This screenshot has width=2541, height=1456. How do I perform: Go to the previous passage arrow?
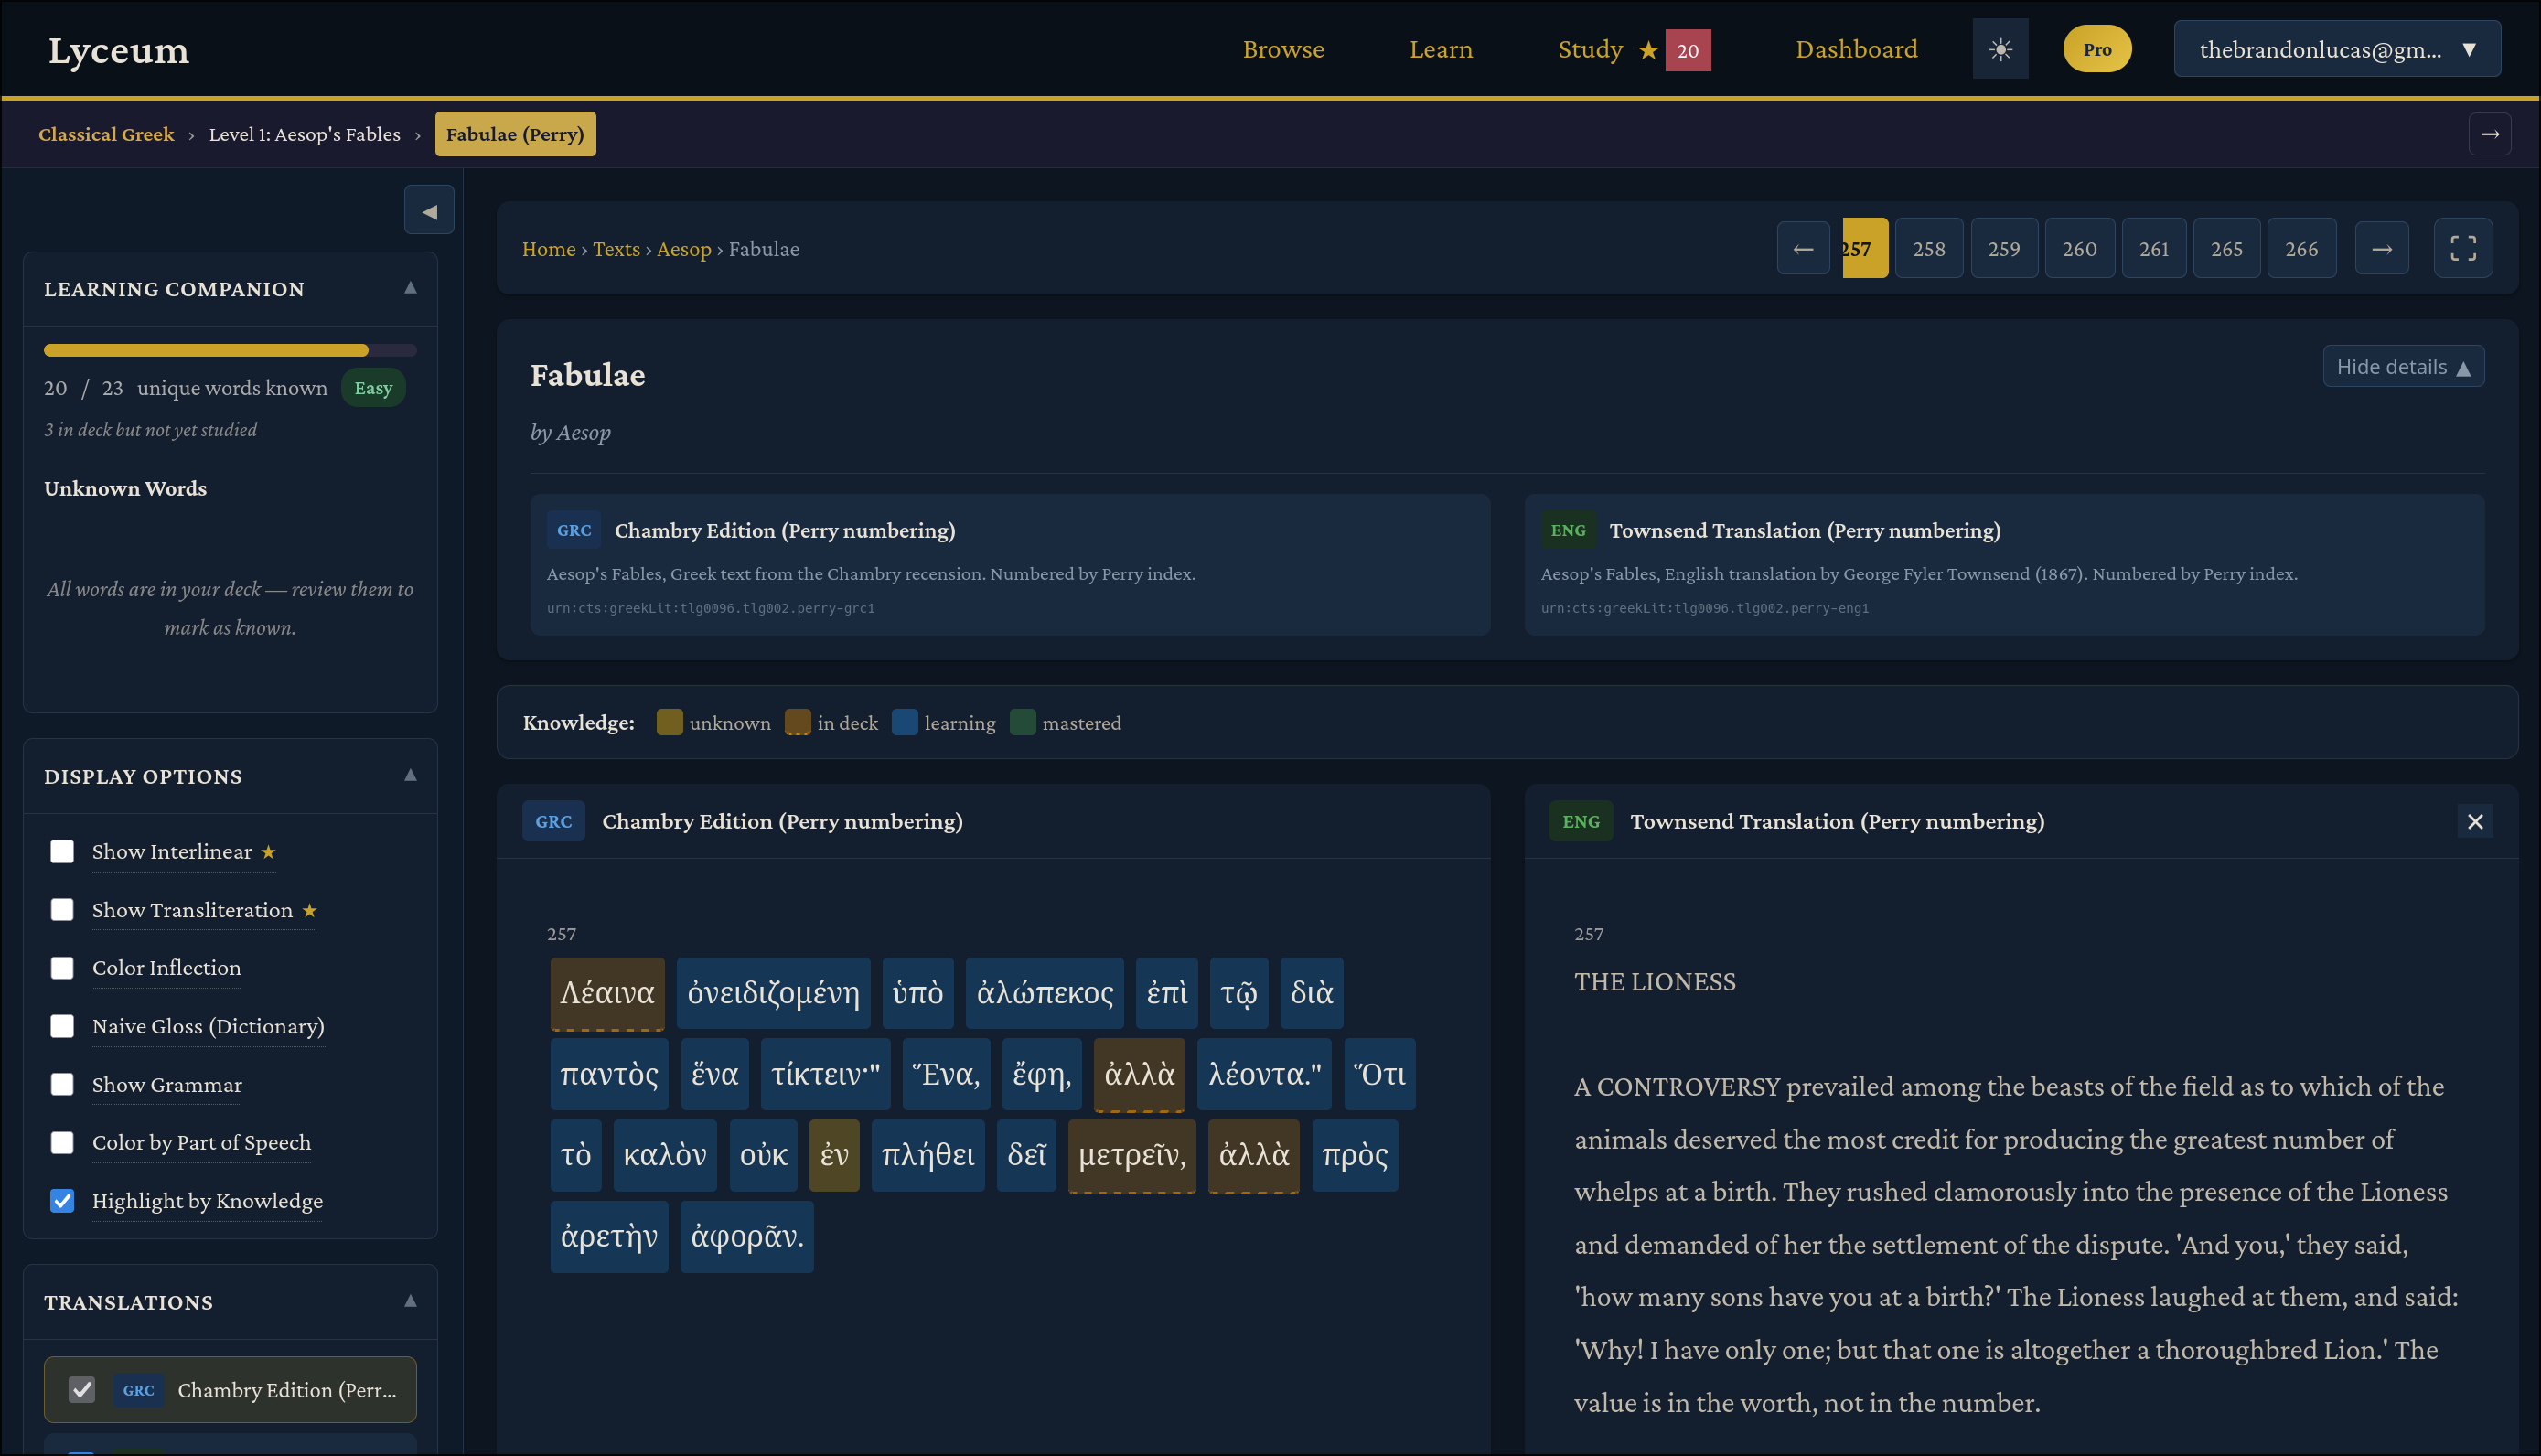1803,248
